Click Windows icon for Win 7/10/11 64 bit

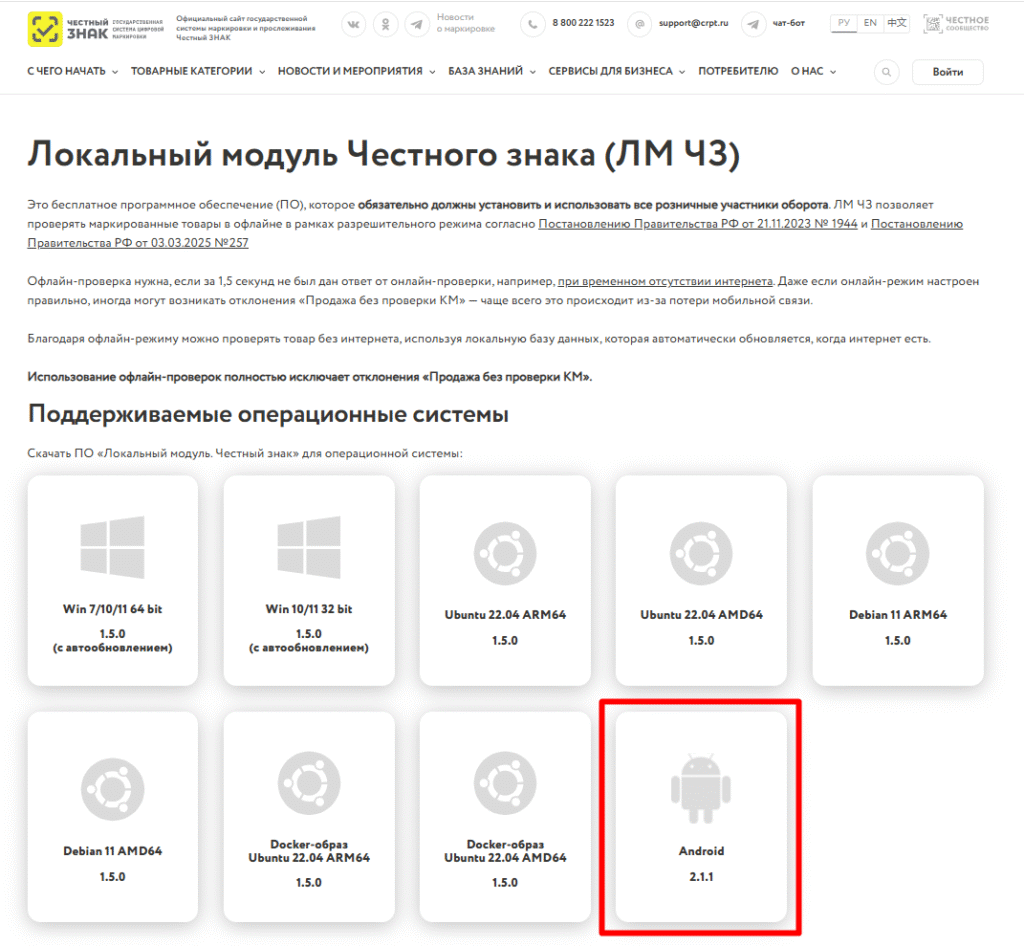click(x=112, y=547)
